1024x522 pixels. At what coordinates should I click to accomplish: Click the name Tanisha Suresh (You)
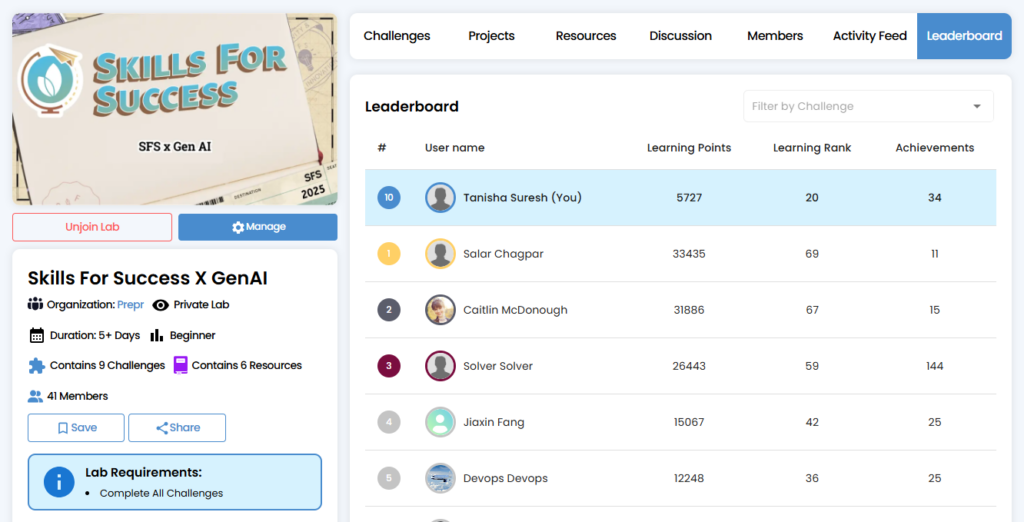[522, 197]
